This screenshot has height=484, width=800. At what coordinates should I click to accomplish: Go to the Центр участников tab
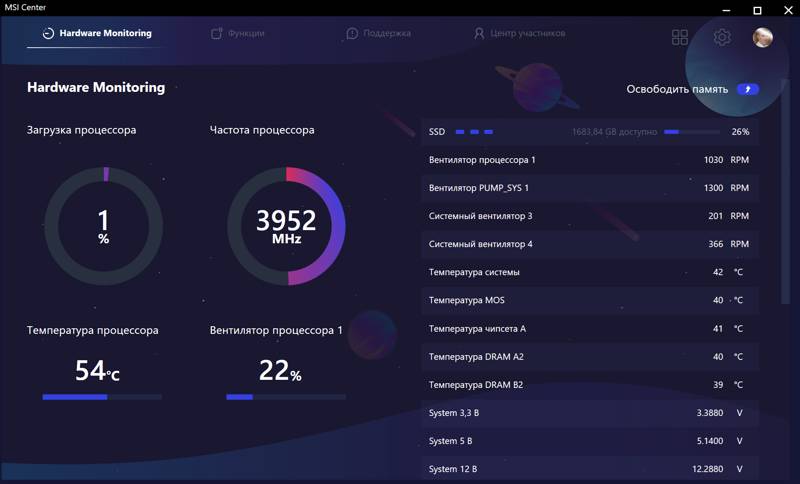(x=527, y=33)
